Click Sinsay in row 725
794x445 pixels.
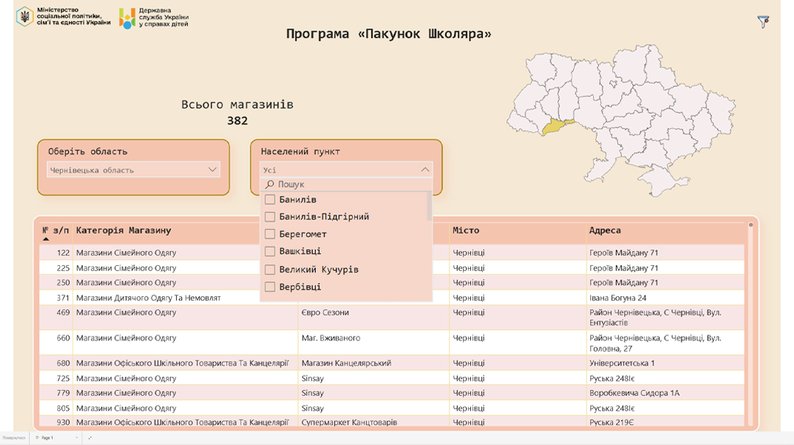[x=312, y=378]
